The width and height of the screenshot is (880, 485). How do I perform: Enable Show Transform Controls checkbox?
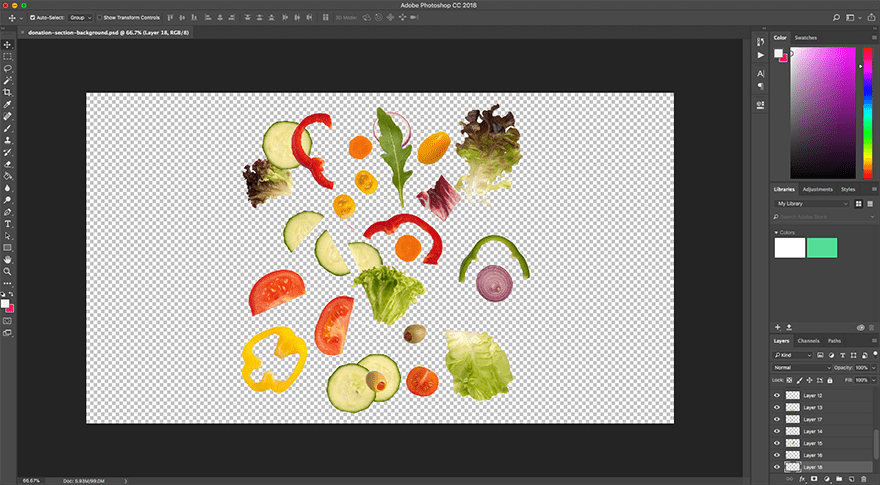point(99,18)
